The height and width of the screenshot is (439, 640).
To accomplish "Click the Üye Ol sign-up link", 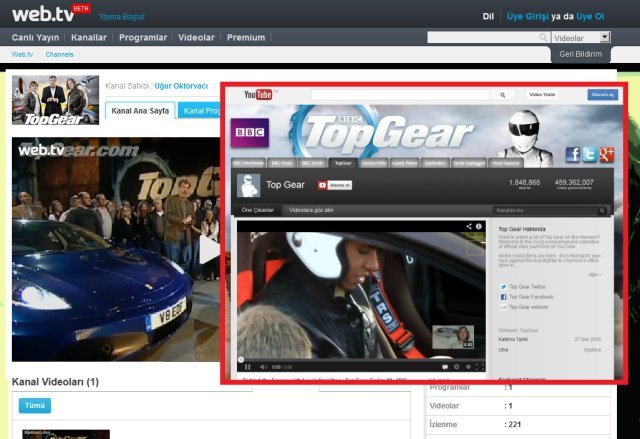I will click(590, 16).
